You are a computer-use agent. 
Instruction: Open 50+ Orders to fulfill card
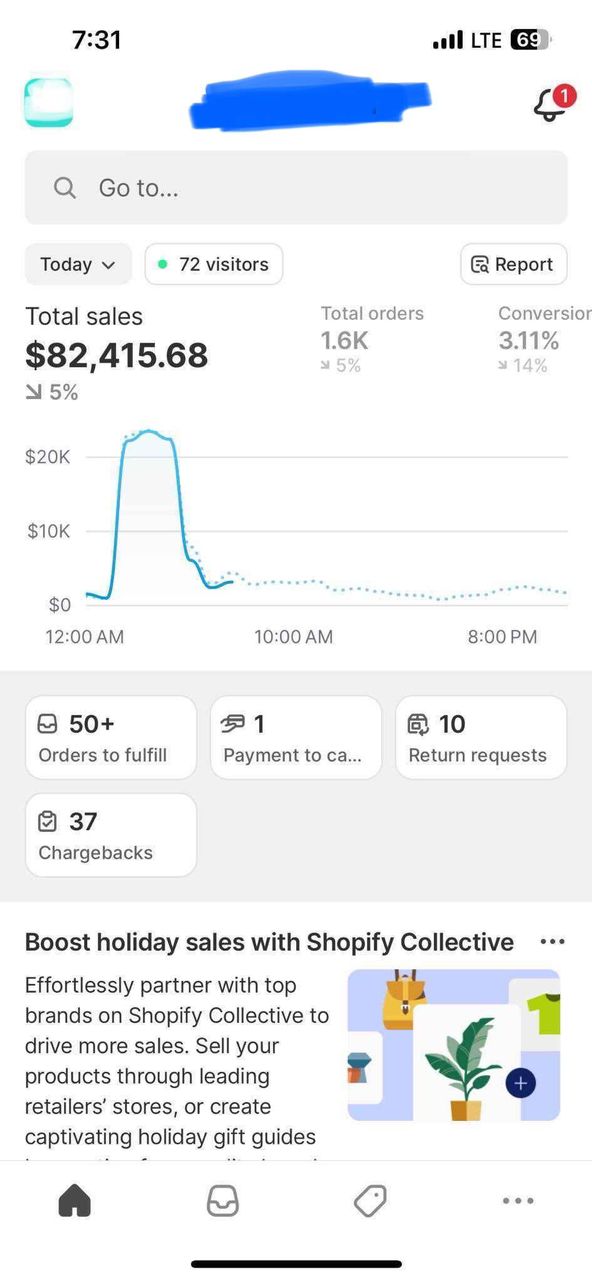[111, 738]
